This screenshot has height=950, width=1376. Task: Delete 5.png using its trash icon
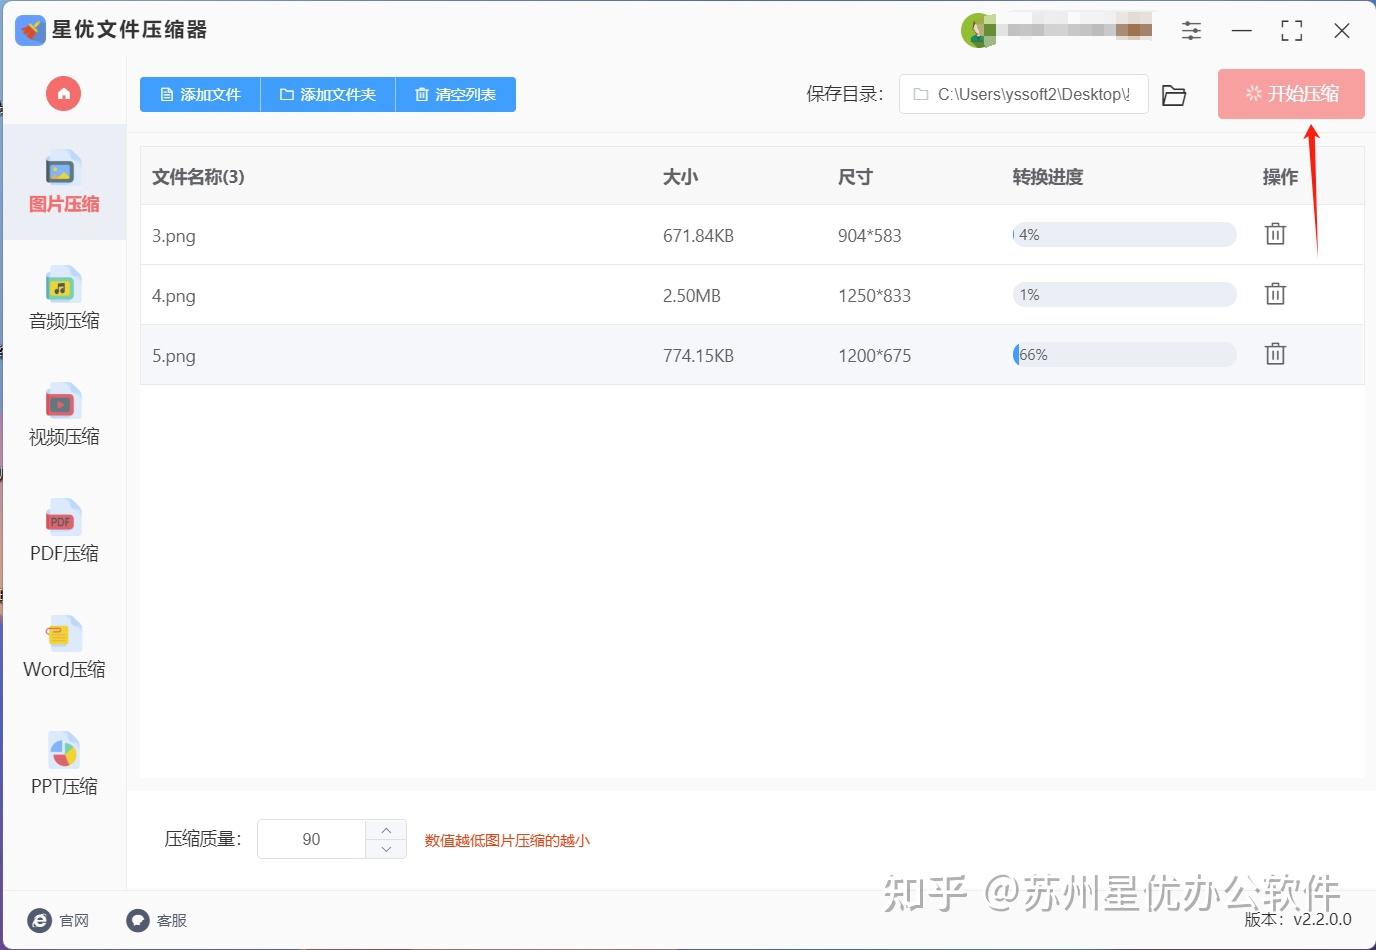[x=1275, y=354]
